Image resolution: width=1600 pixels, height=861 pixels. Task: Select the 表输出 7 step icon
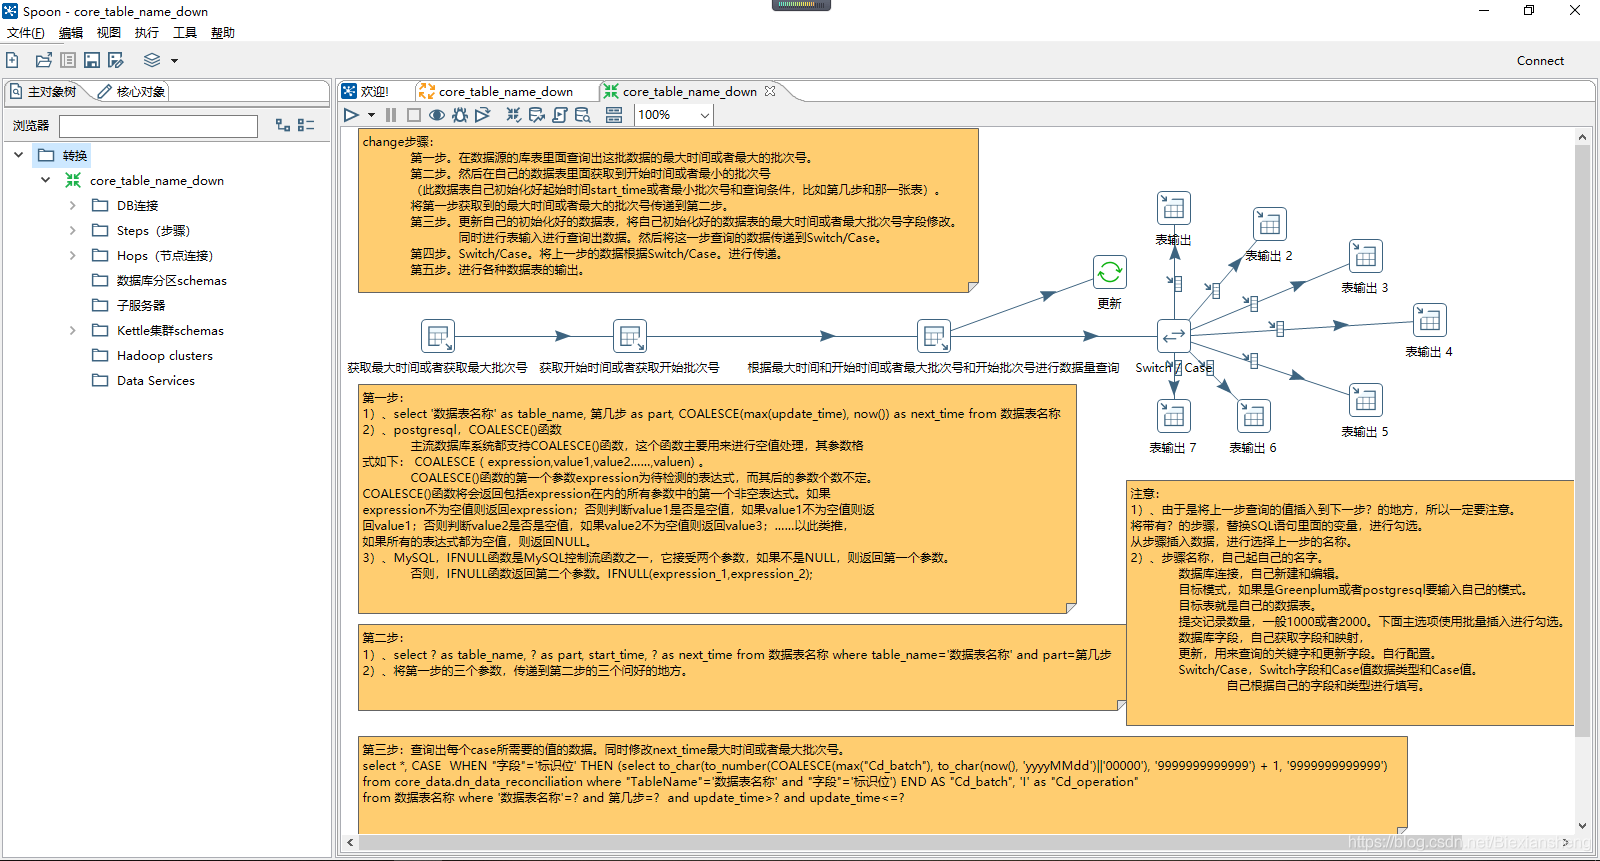pyautogui.click(x=1174, y=416)
